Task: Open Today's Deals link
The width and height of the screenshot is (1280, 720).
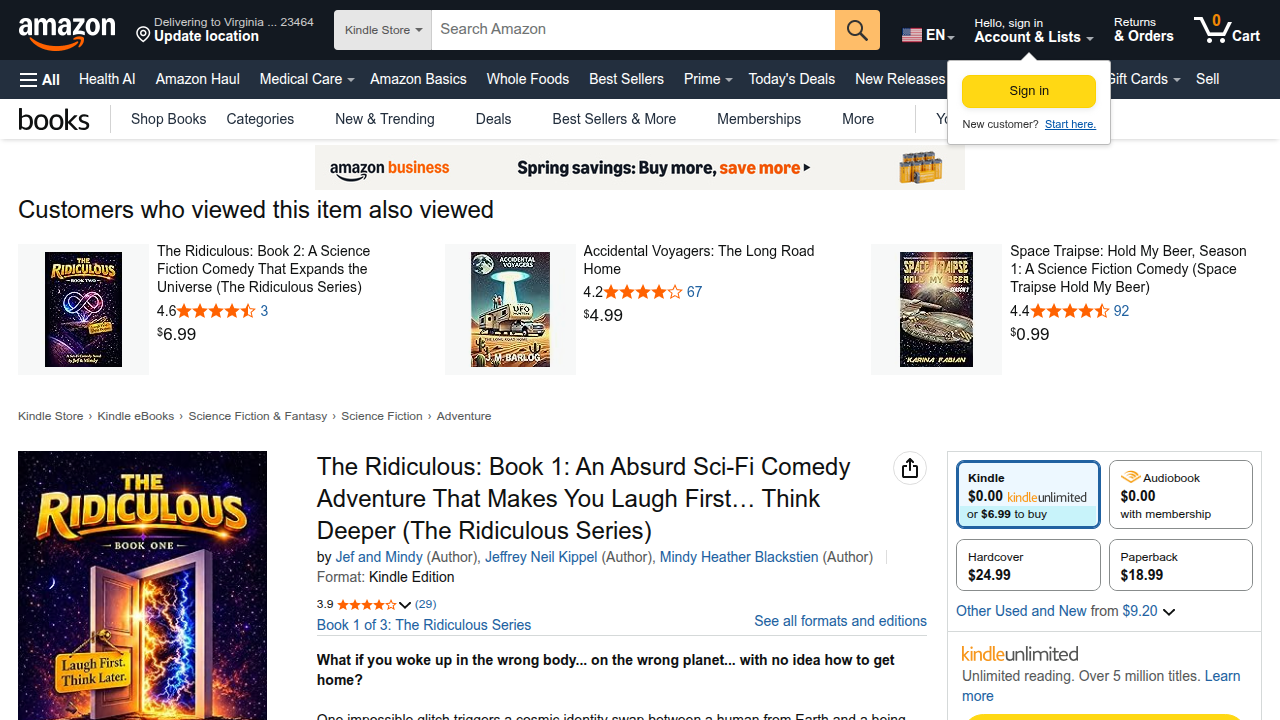Action: click(791, 79)
